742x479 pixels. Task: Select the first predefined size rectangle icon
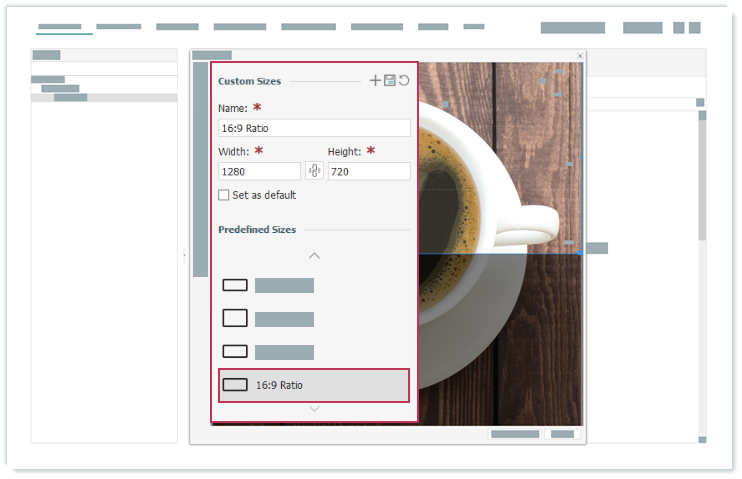click(x=235, y=285)
